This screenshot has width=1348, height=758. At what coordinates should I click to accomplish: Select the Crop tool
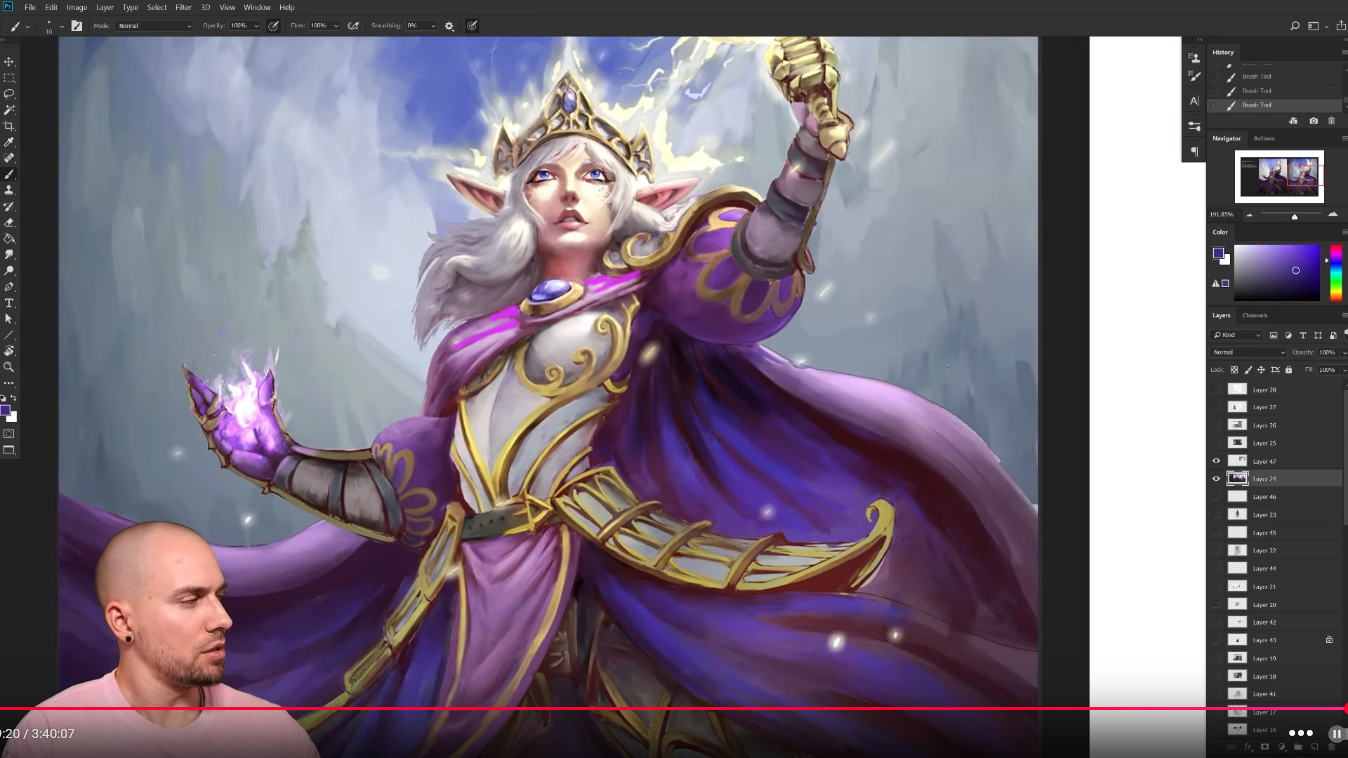[x=9, y=126]
